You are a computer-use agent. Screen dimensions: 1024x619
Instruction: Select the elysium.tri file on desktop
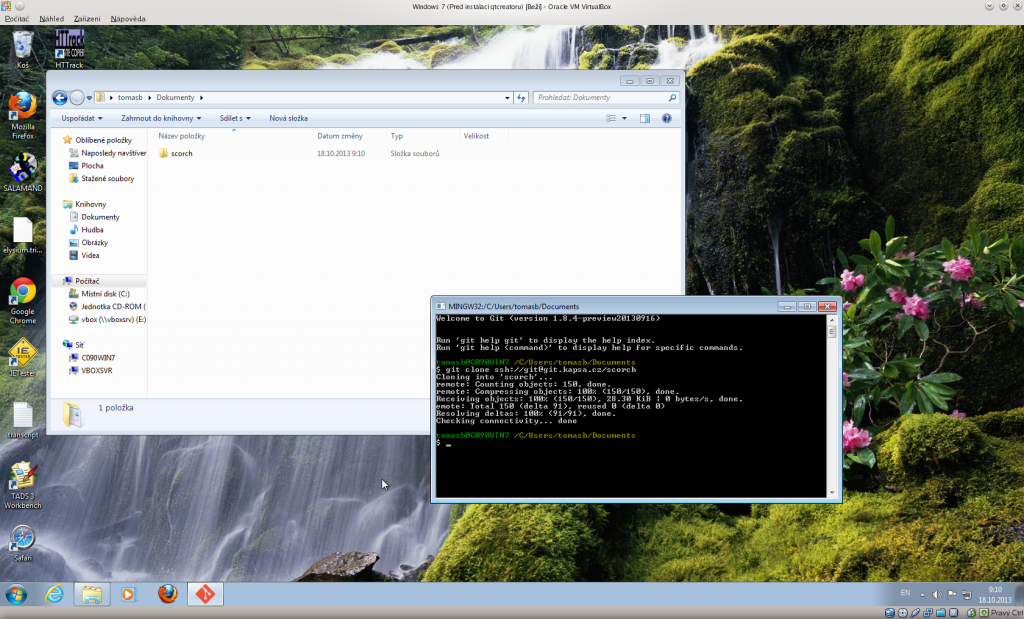pyautogui.click(x=22, y=236)
